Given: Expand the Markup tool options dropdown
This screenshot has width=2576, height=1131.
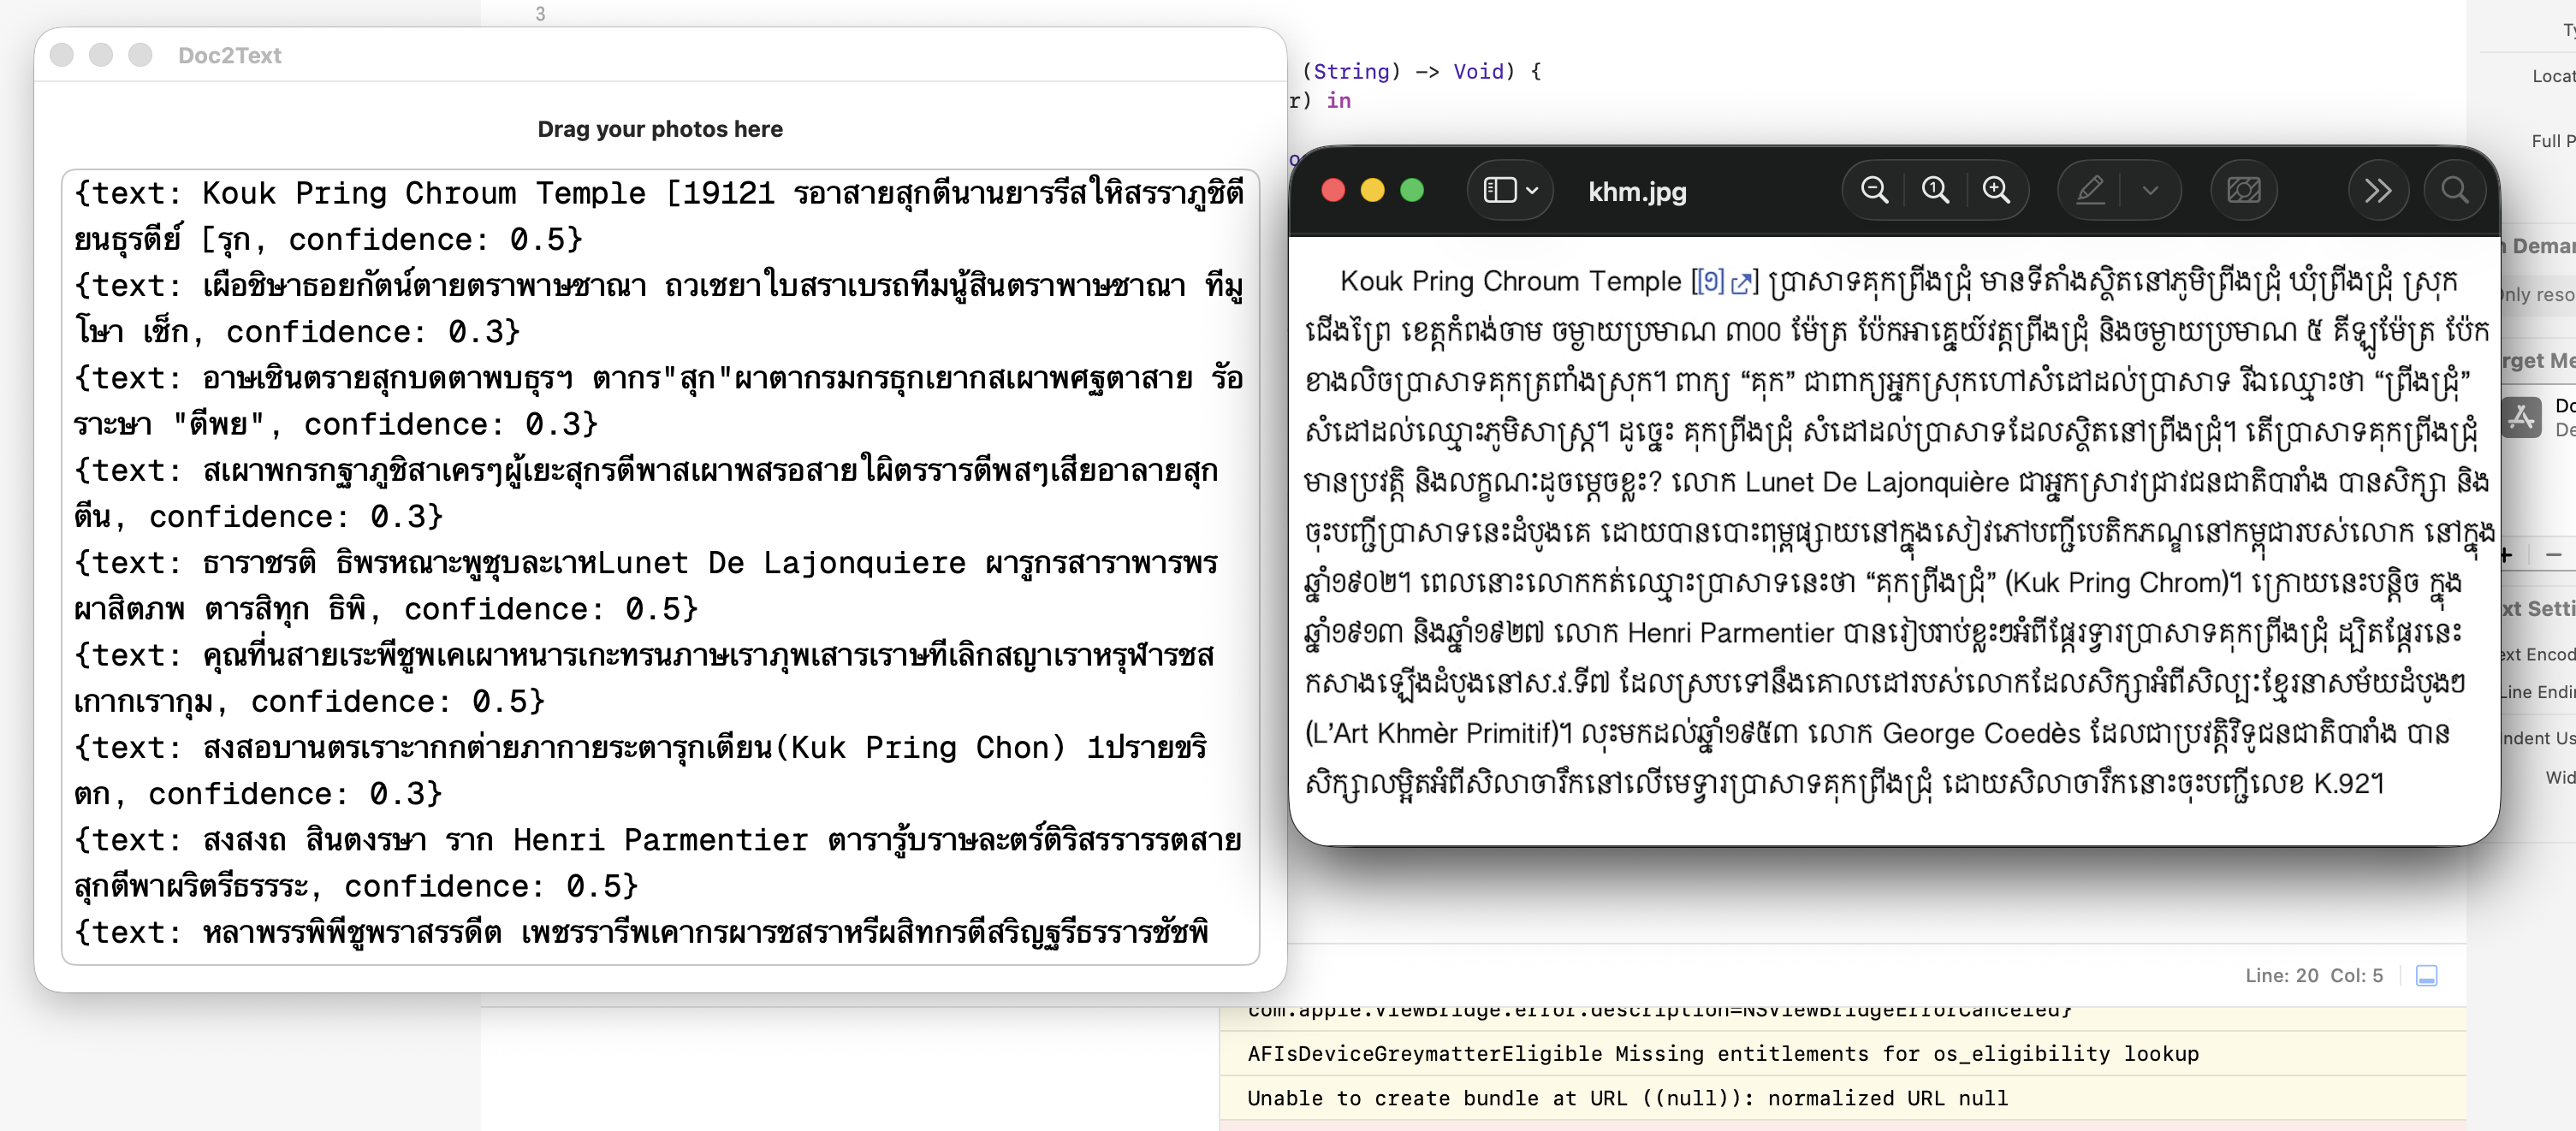Looking at the screenshot, I should (2150, 190).
